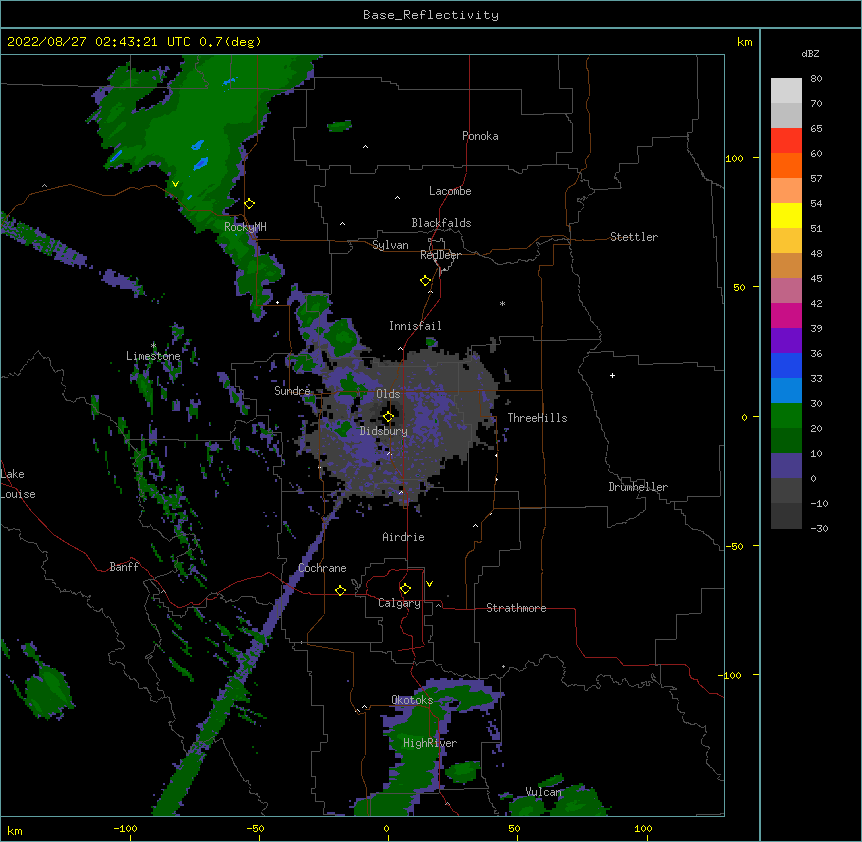Click the caret marker just below Innisfail label
Image resolution: width=862 pixels, height=842 pixels.
[x=400, y=348]
